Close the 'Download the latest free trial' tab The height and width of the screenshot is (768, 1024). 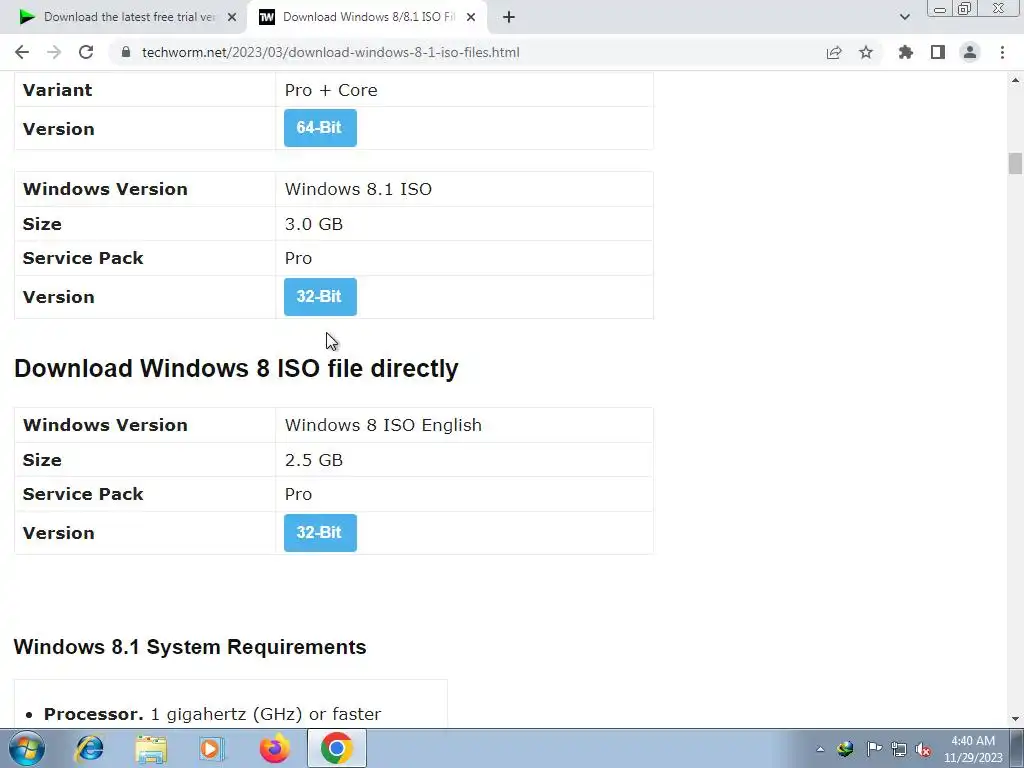[232, 17]
